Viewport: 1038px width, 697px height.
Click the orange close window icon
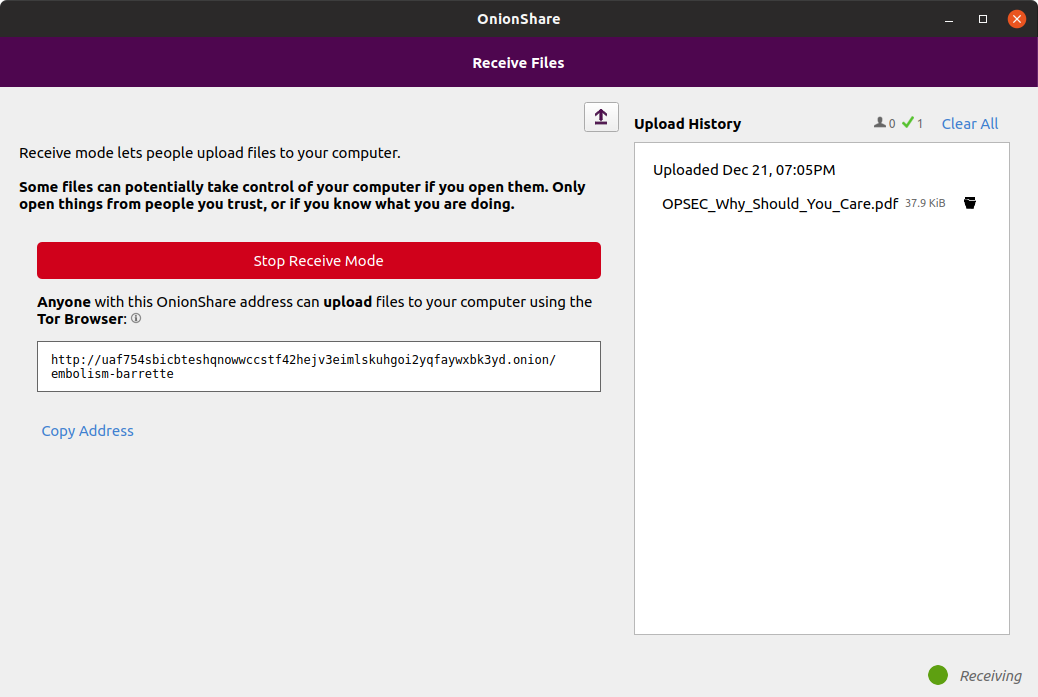[x=1016, y=18]
